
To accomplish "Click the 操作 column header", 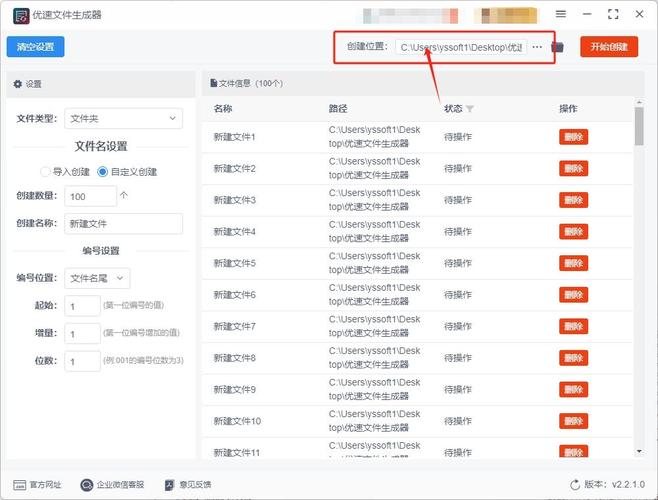I will point(568,109).
